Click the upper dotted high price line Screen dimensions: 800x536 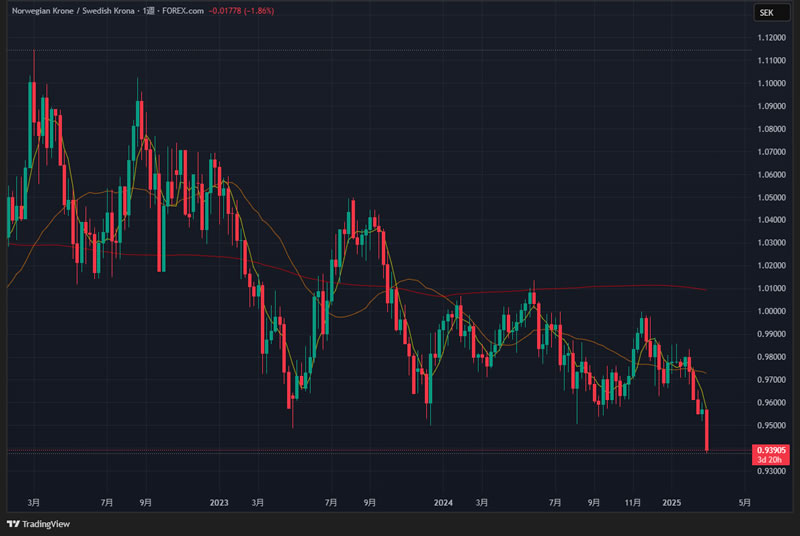point(400,50)
